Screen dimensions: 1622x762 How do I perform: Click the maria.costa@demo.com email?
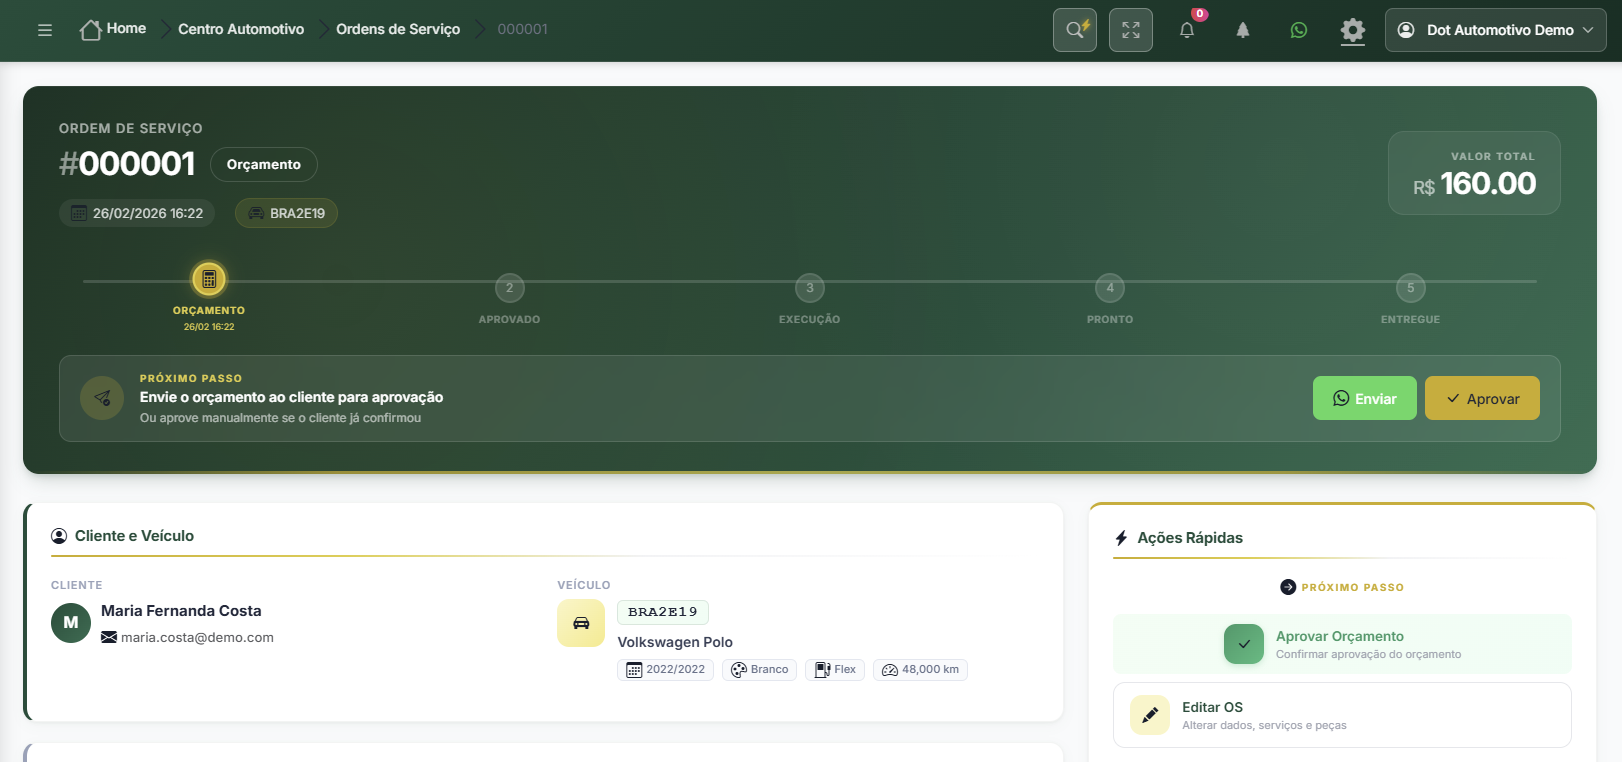tap(197, 637)
